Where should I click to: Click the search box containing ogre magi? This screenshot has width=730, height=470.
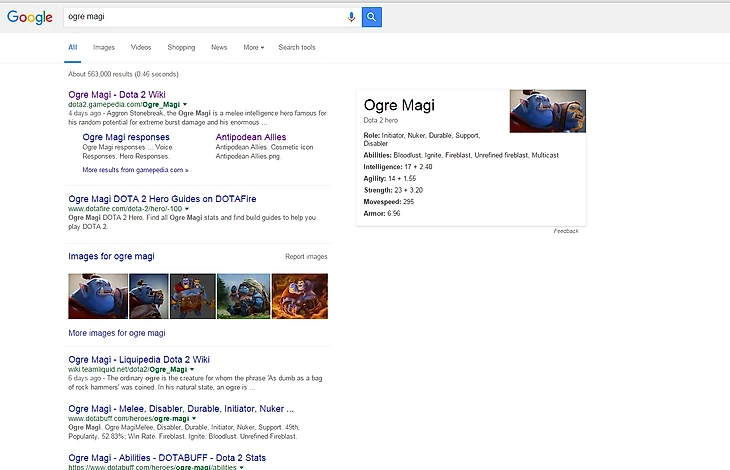pyautogui.click(x=200, y=17)
